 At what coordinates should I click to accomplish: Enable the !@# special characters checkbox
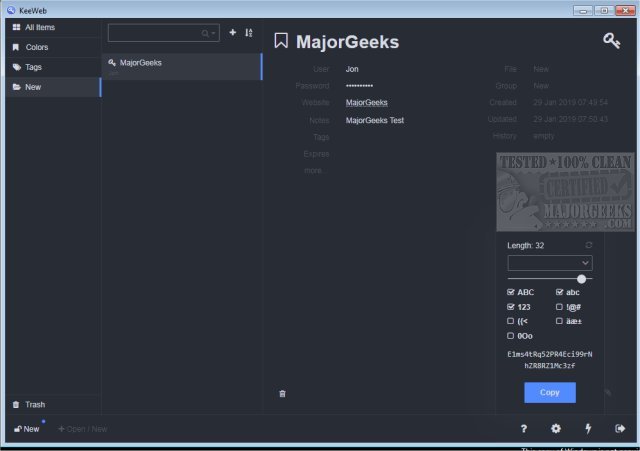[x=559, y=307]
